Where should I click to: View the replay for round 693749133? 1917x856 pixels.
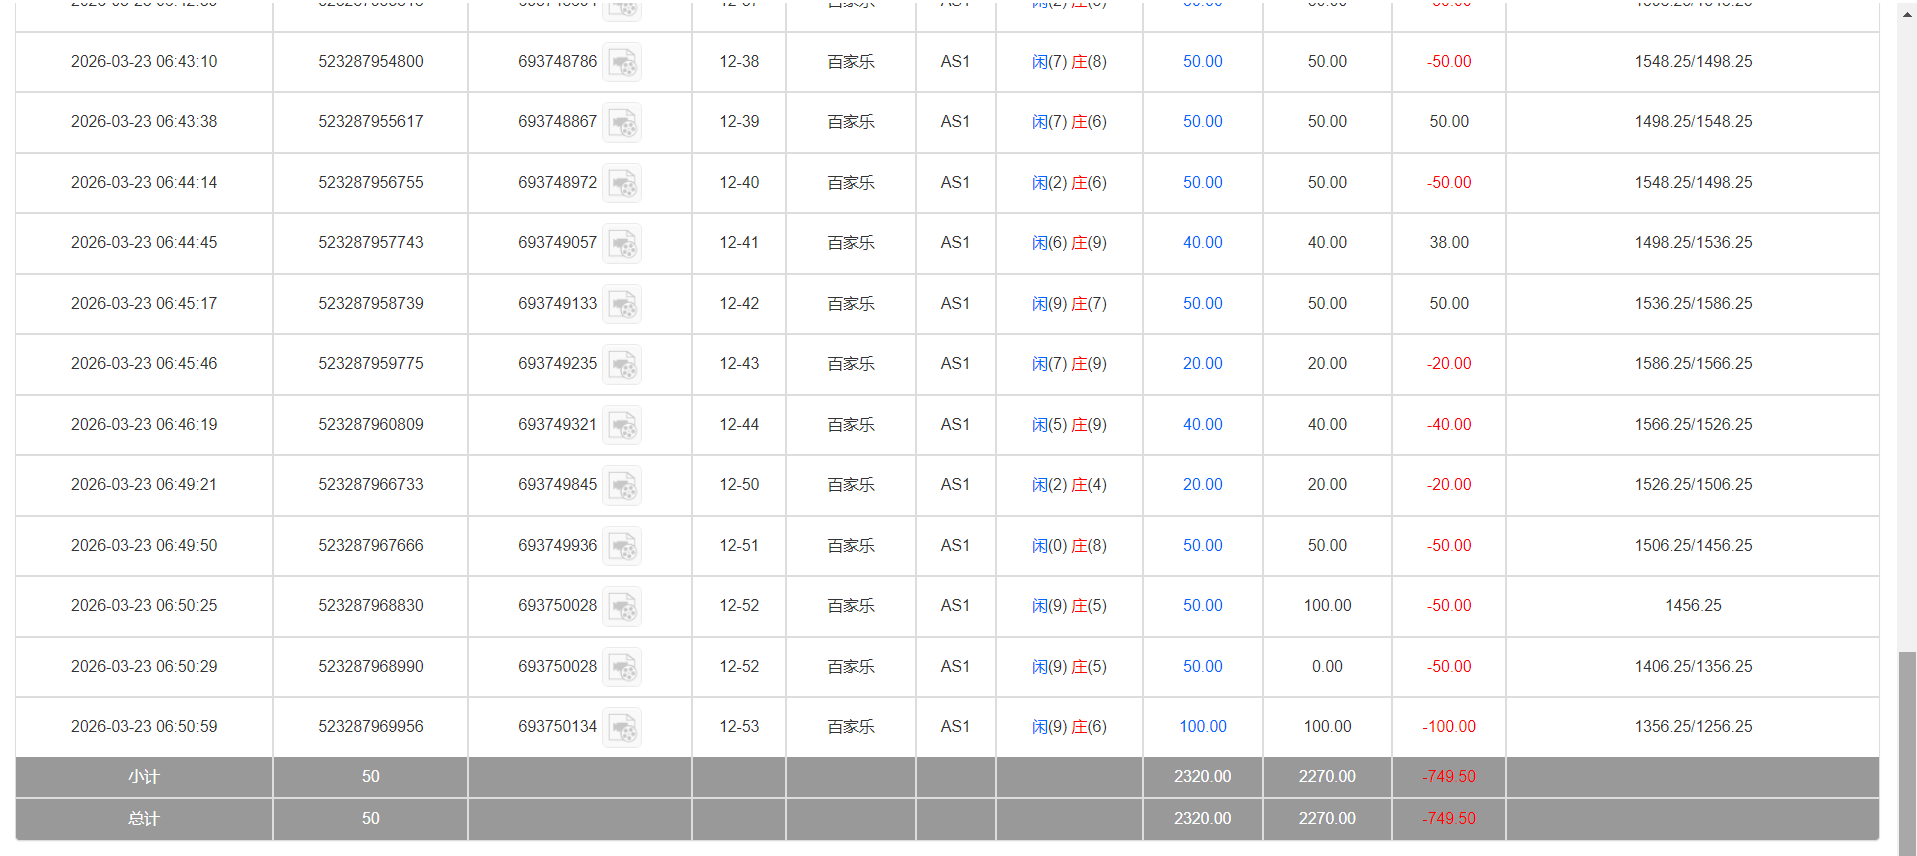[x=622, y=305]
